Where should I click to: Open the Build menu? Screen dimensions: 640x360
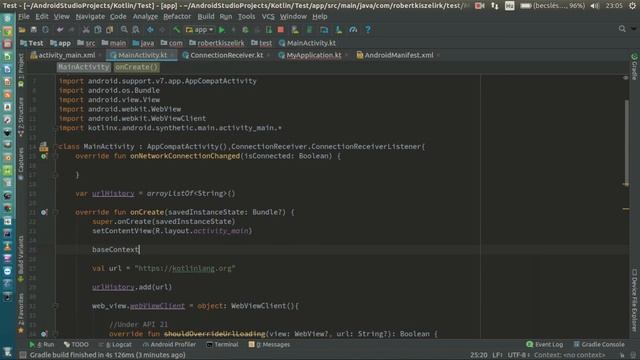pos(206,16)
